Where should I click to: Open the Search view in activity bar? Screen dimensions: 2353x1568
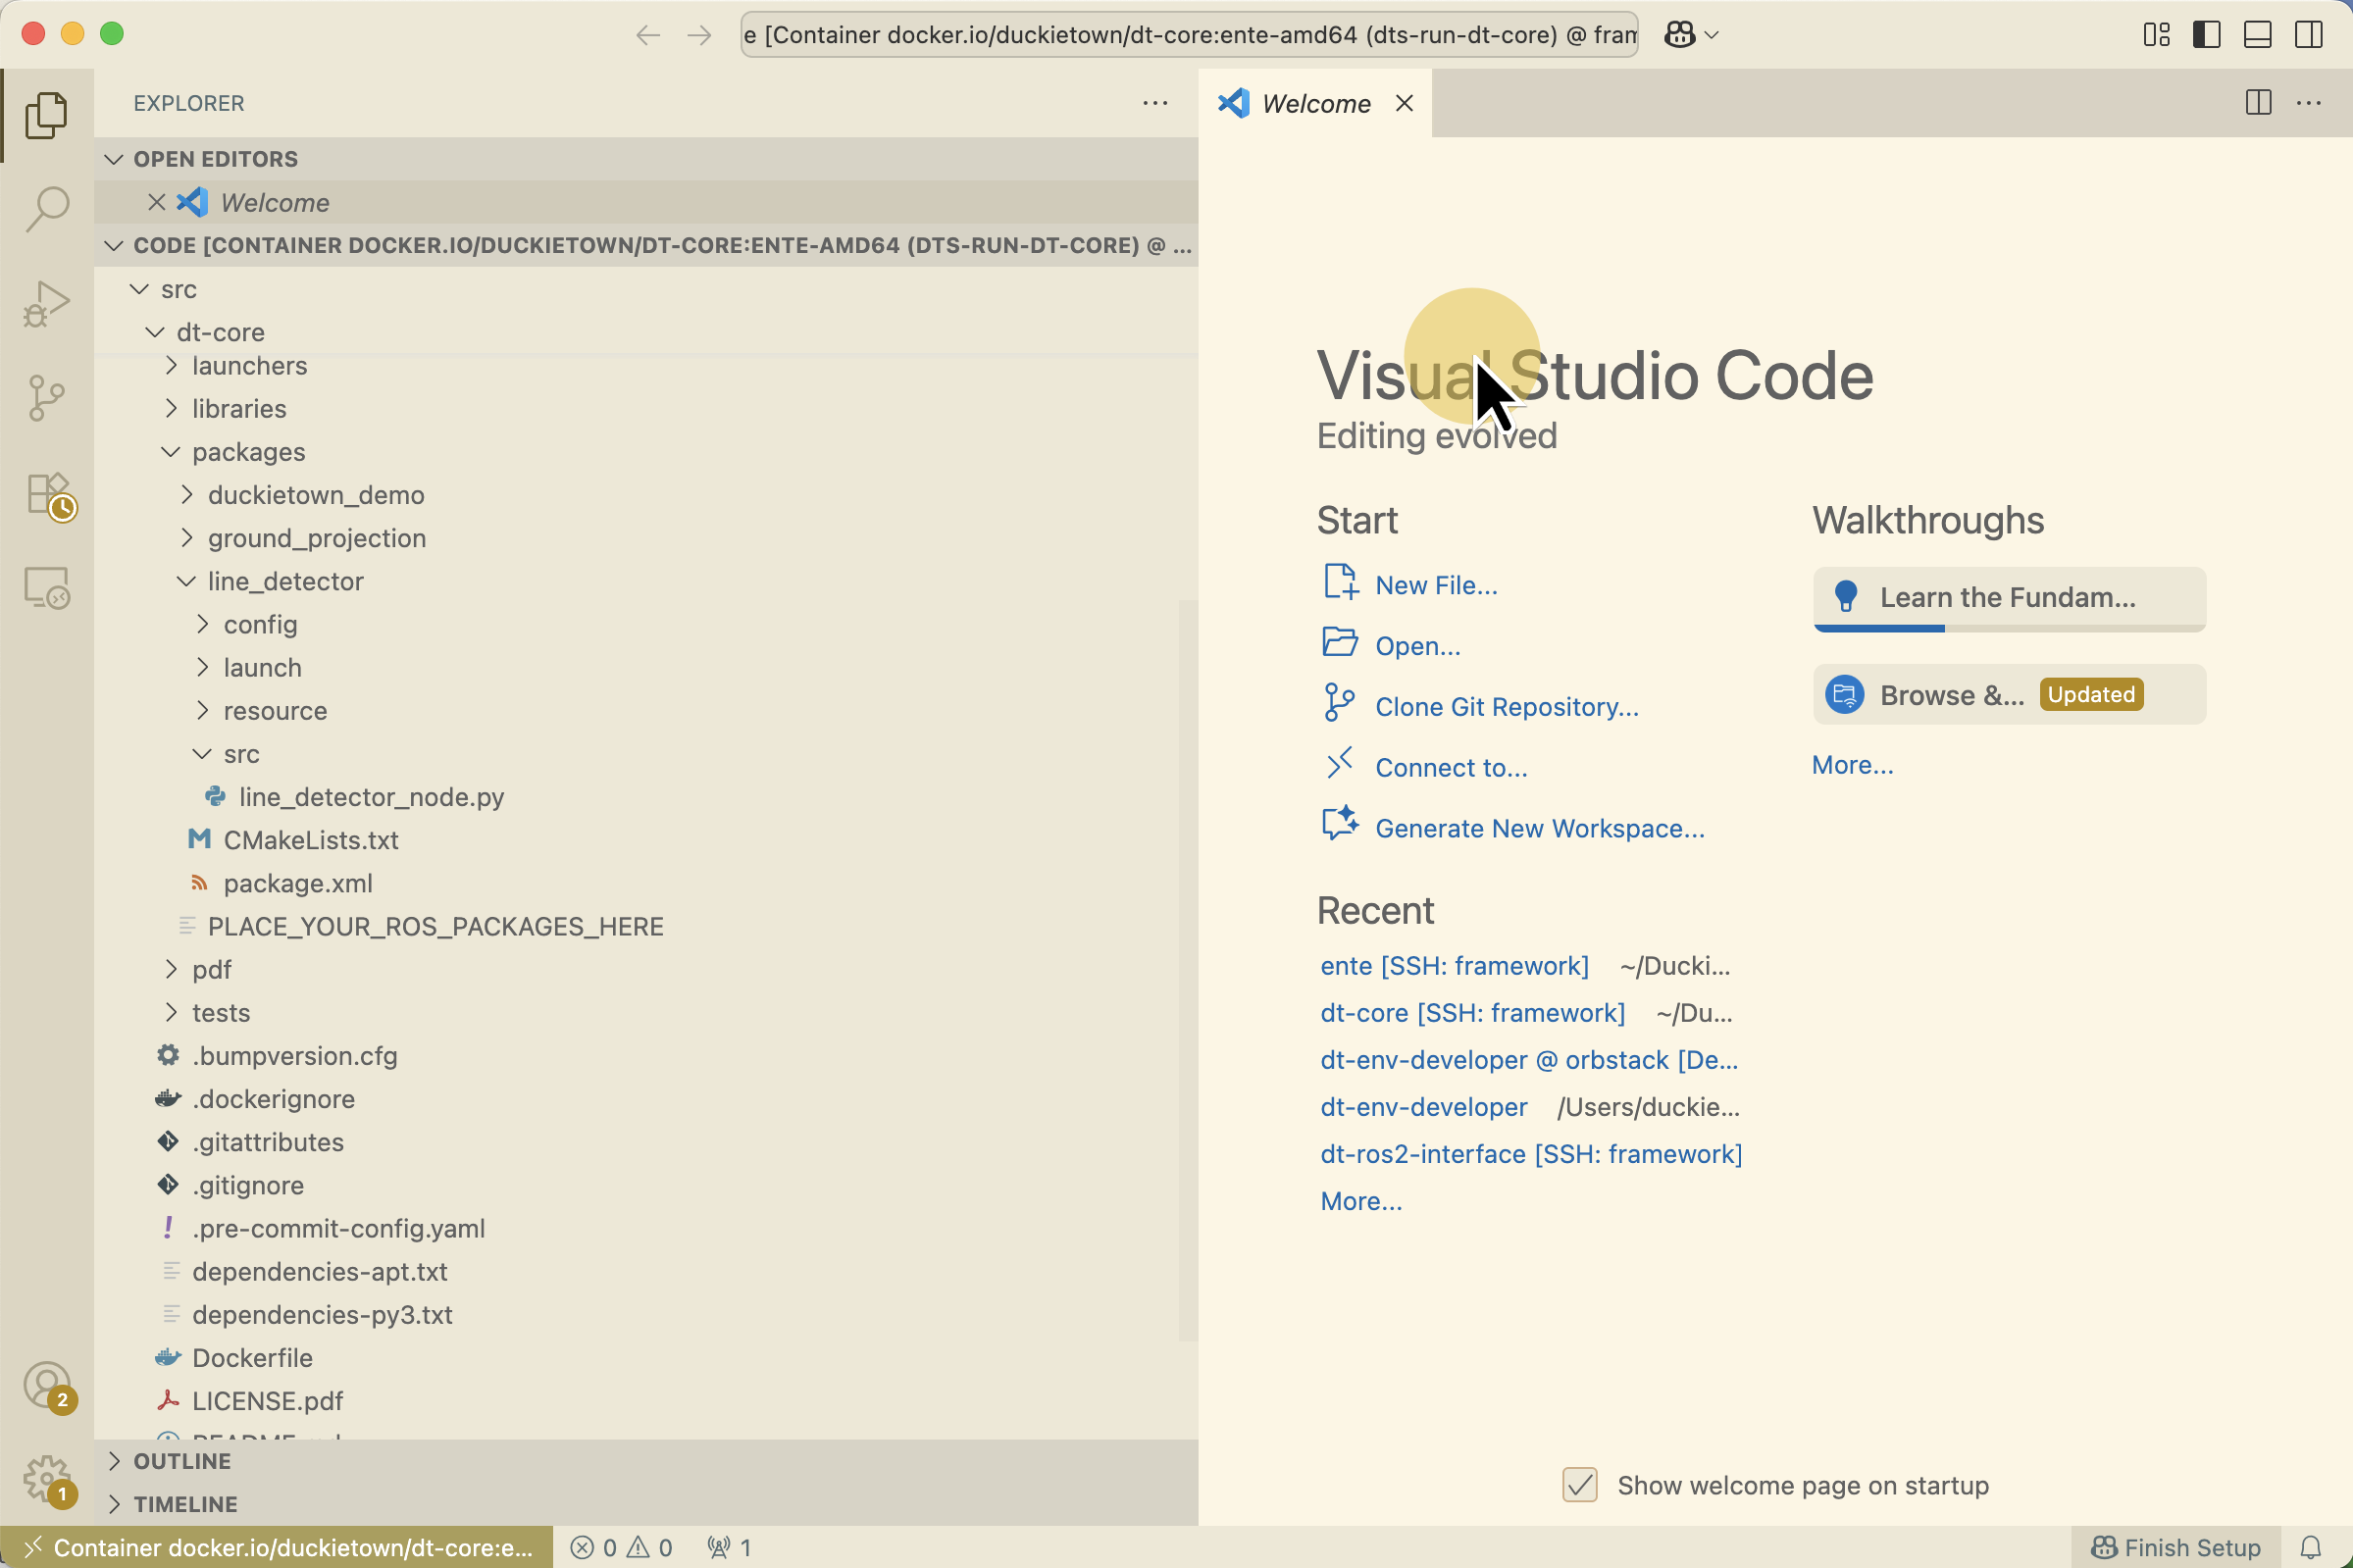pos(46,209)
